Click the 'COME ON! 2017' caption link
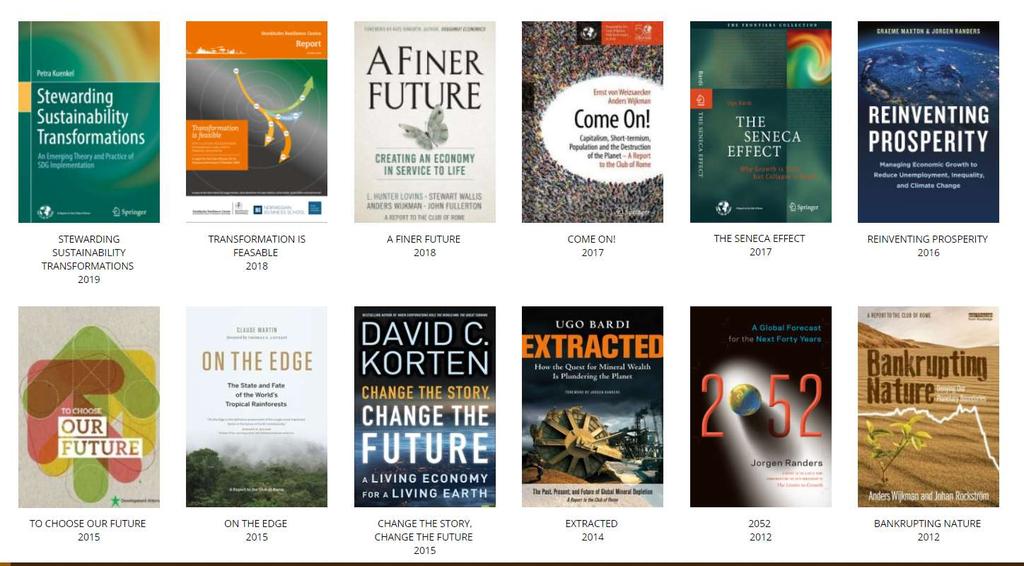The height and width of the screenshot is (566, 1024). click(x=592, y=245)
